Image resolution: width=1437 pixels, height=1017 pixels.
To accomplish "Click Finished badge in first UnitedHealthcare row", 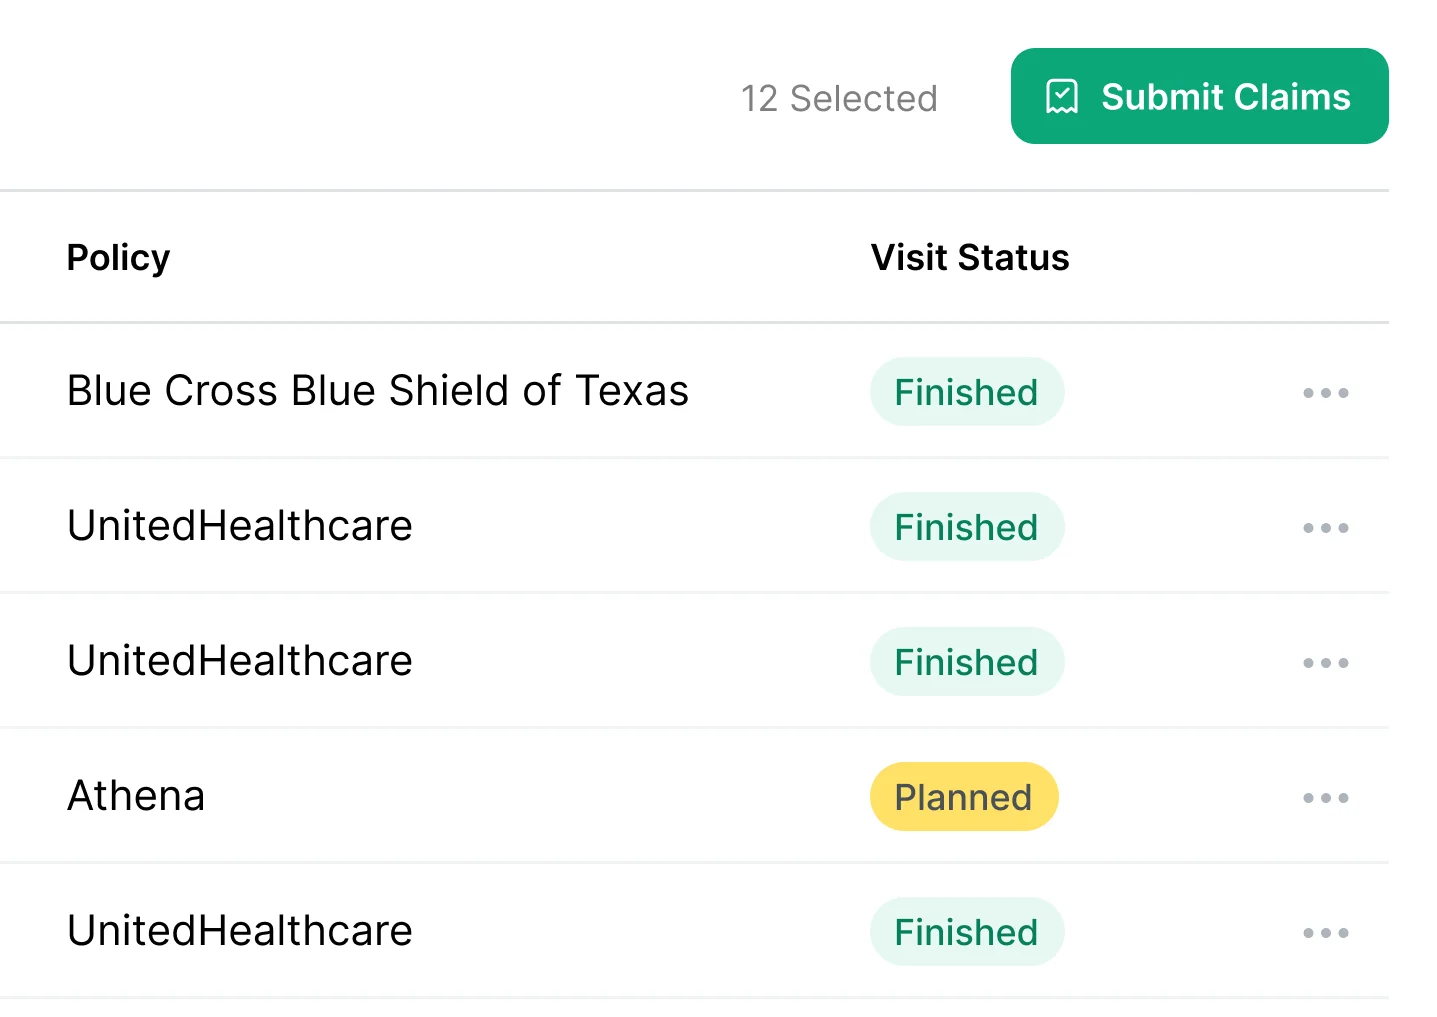I will (x=966, y=527).
